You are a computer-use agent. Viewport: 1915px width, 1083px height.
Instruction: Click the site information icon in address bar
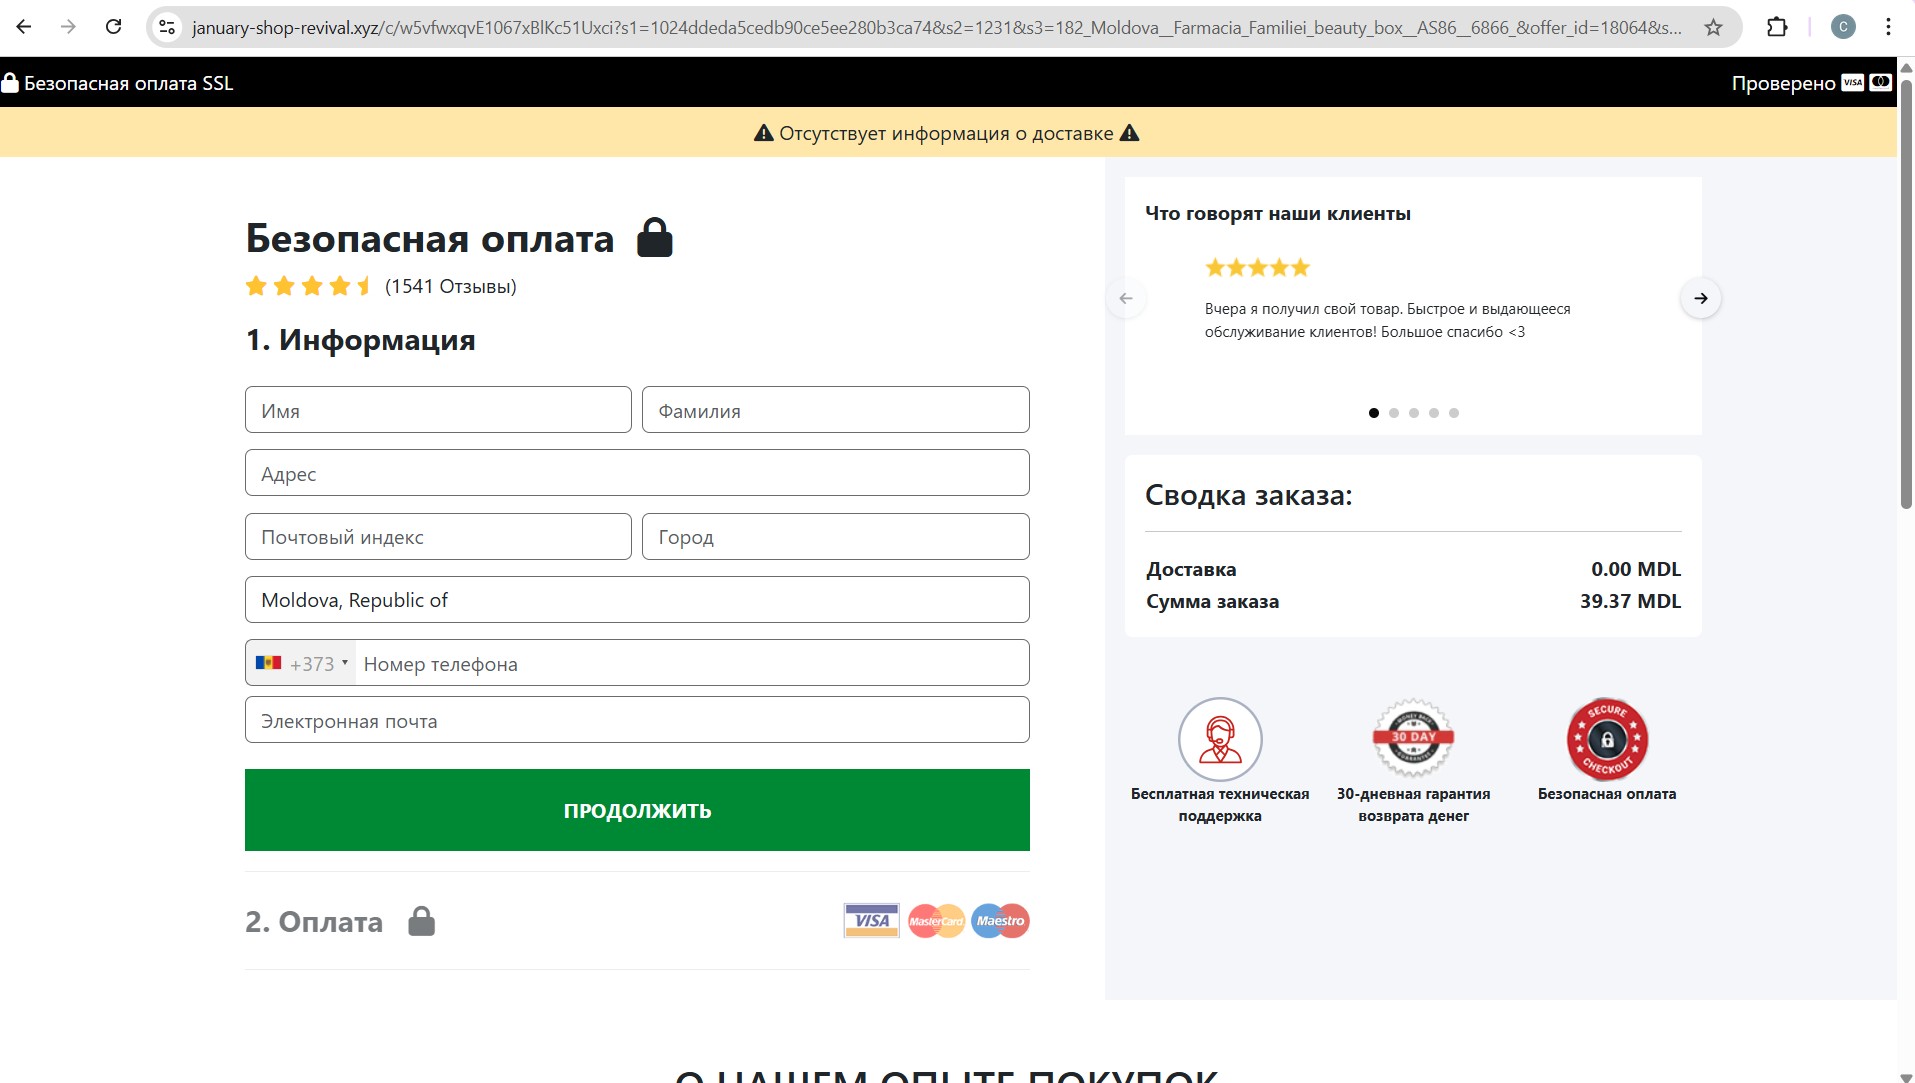[167, 27]
